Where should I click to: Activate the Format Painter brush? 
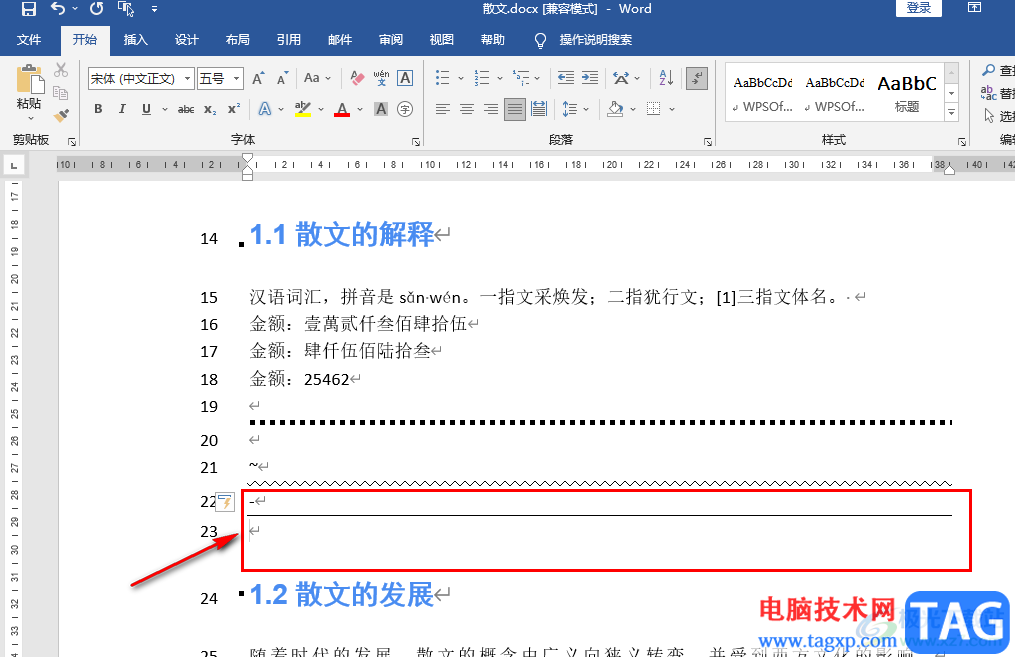coord(61,116)
